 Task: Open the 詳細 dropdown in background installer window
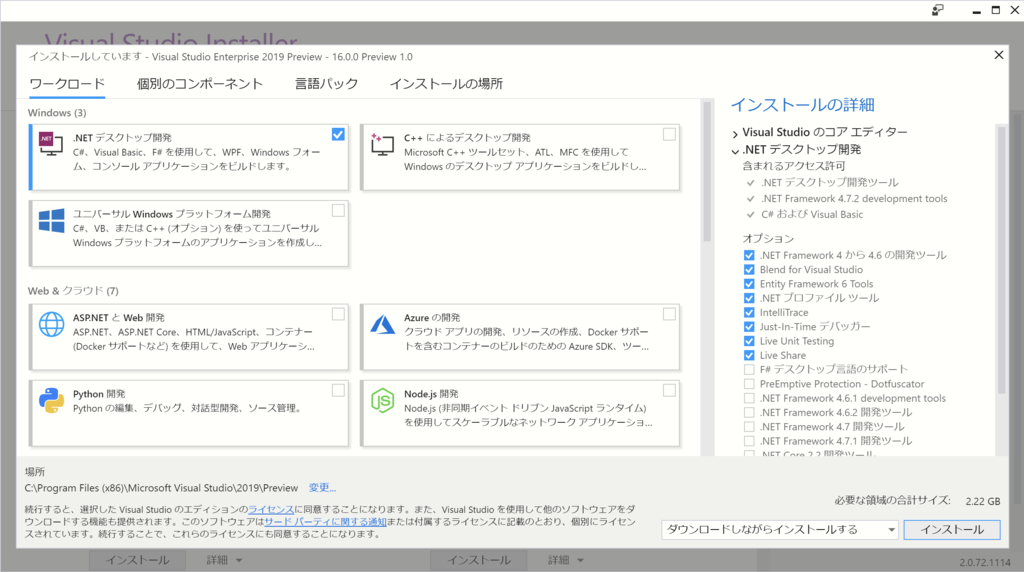[x=225, y=560]
